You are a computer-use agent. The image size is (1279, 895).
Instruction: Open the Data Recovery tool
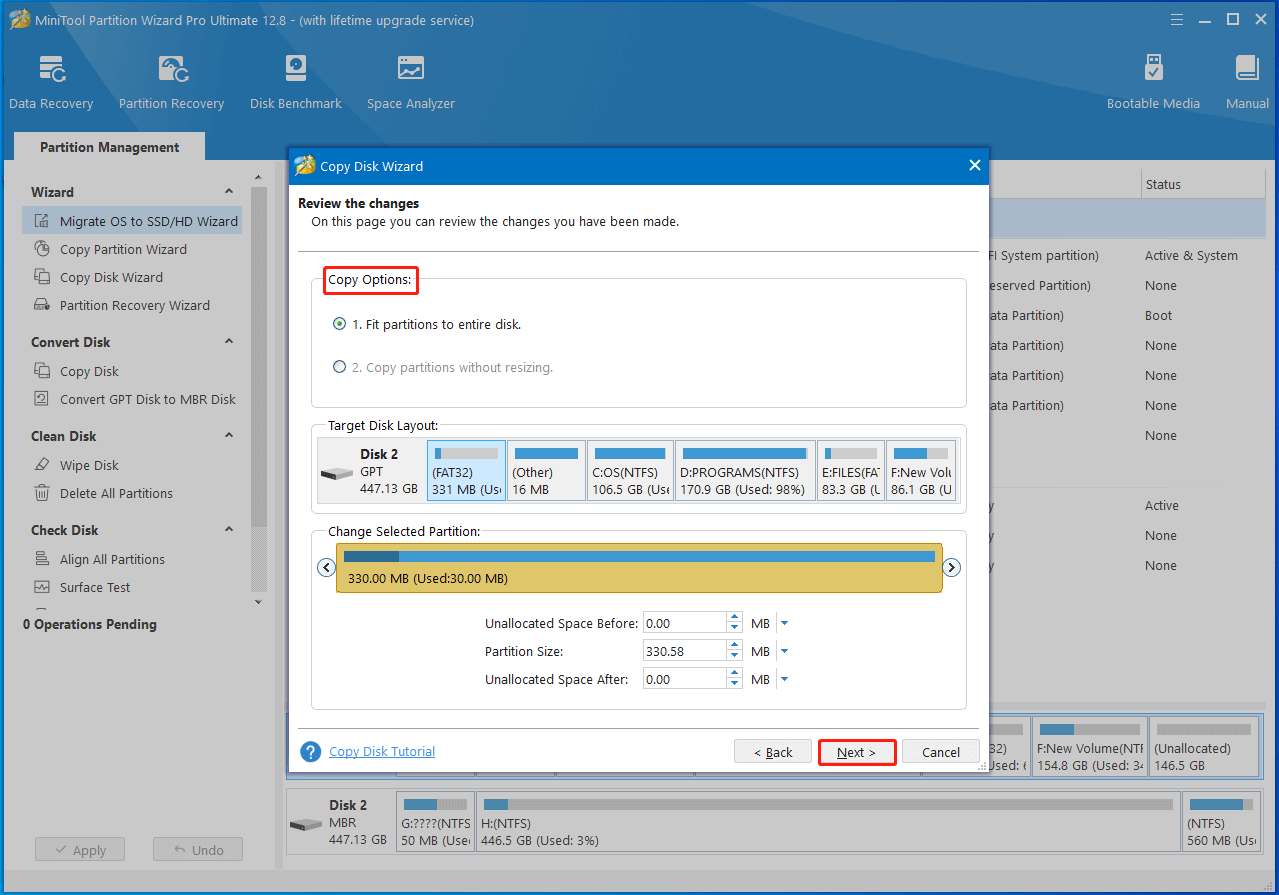51,83
